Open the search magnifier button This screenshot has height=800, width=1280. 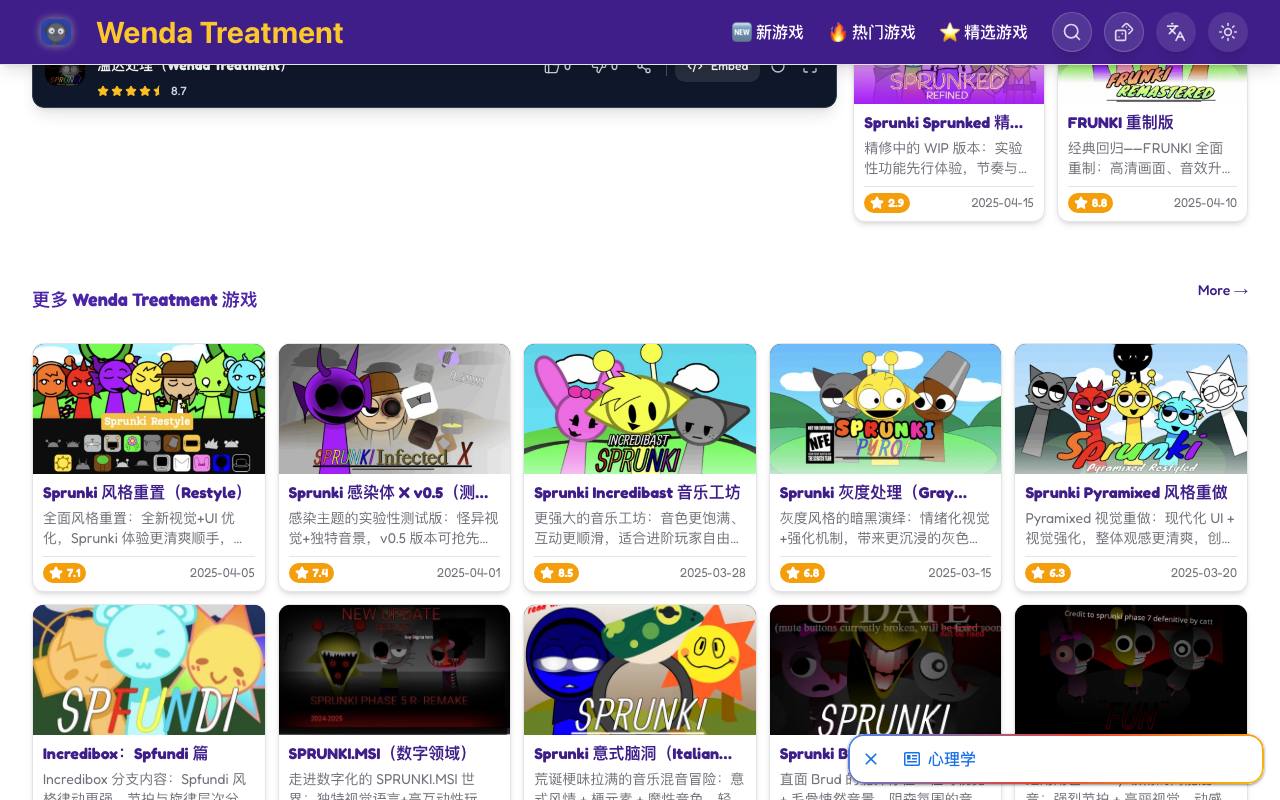click(x=1072, y=32)
